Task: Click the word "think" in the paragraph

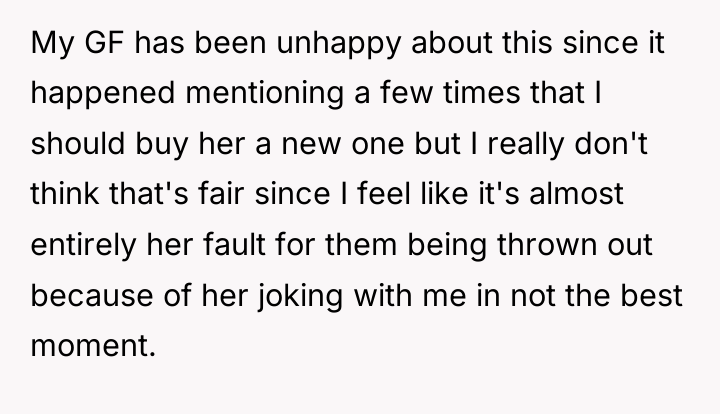Action: tap(65, 194)
